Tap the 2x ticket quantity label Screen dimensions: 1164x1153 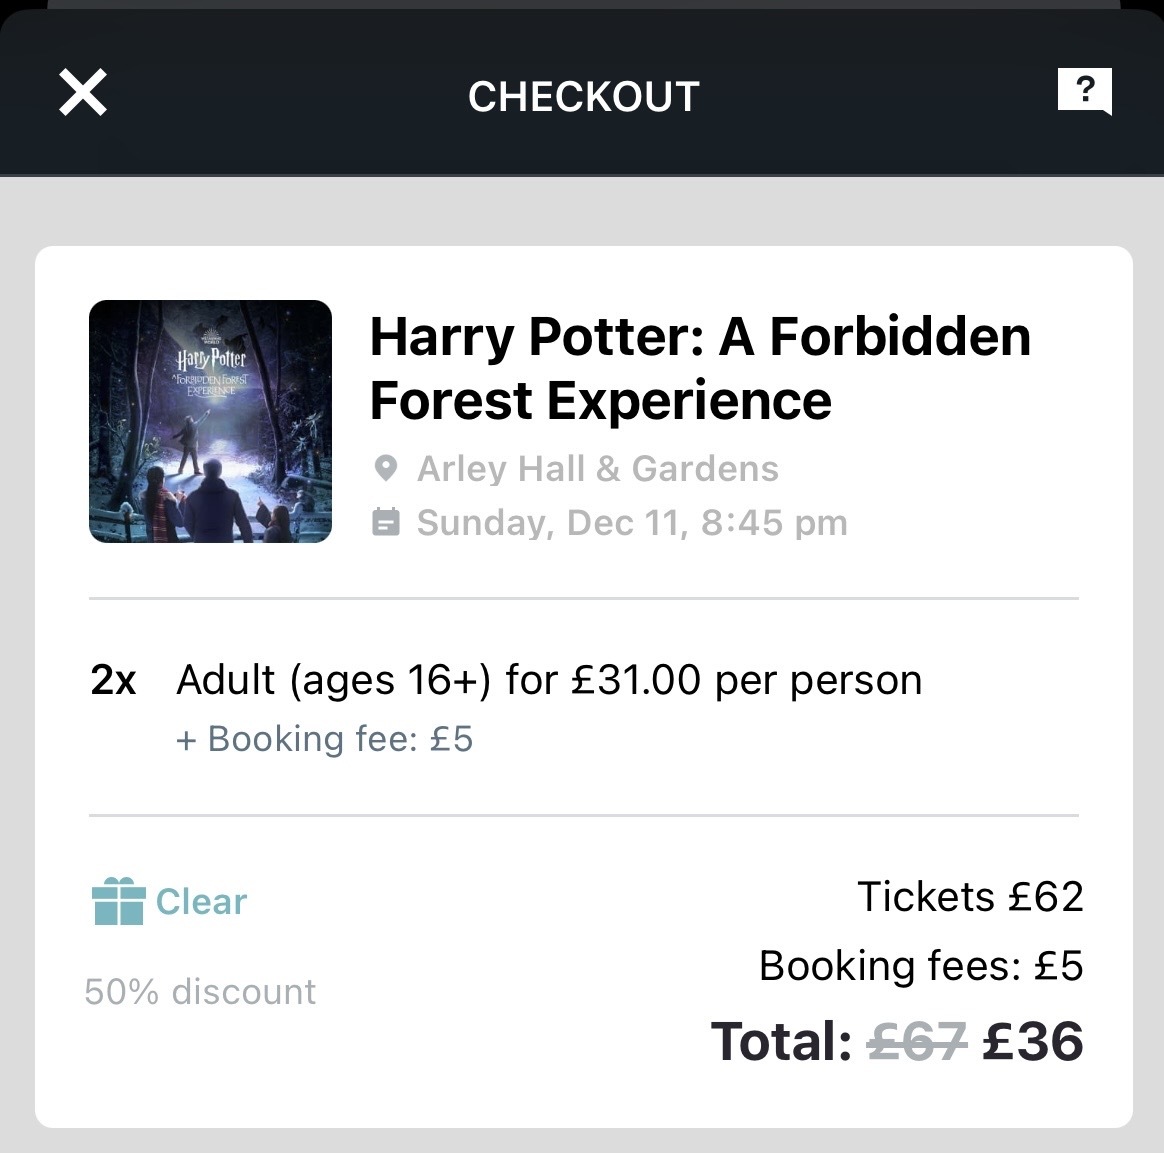point(113,679)
